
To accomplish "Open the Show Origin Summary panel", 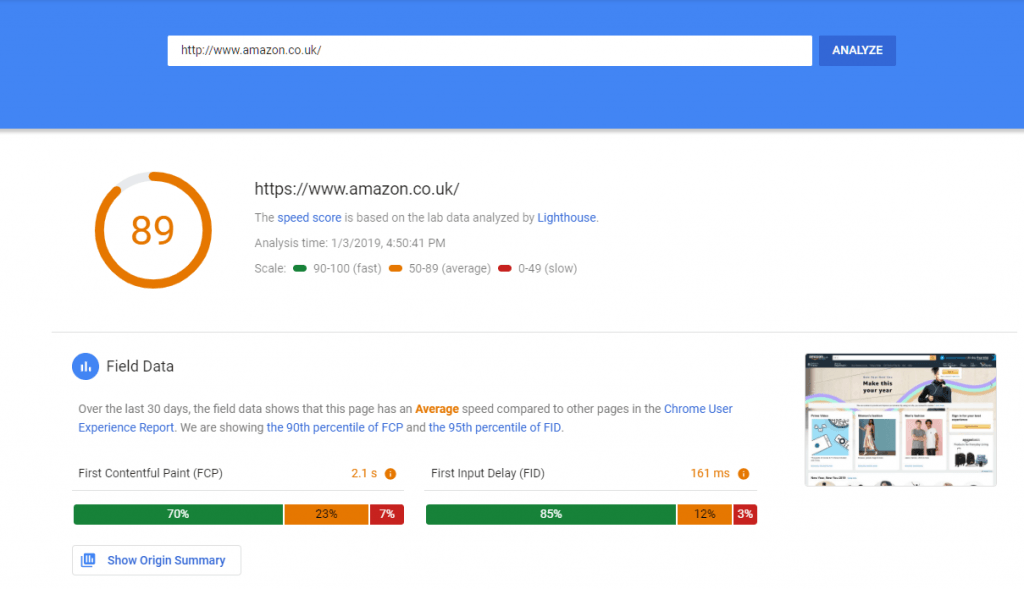I will [156, 560].
